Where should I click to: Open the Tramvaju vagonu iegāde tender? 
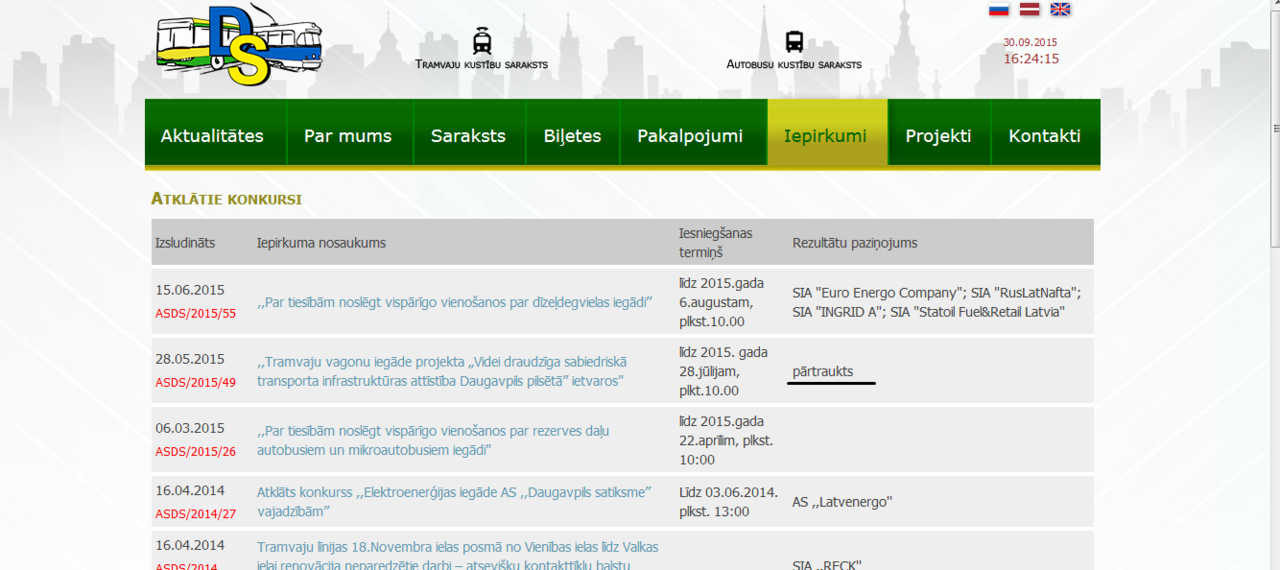(442, 371)
